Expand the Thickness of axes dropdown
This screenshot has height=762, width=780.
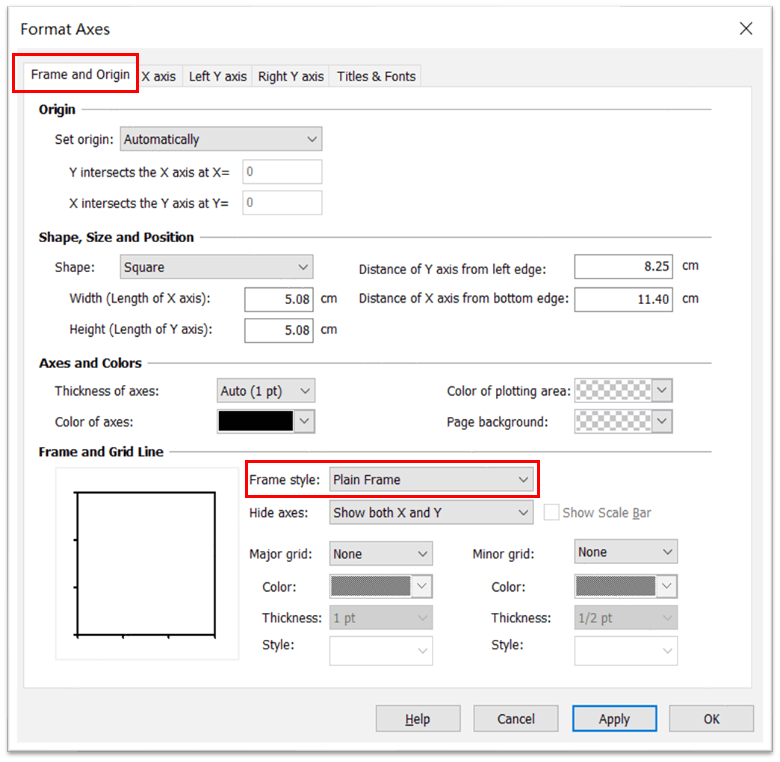(x=265, y=391)
